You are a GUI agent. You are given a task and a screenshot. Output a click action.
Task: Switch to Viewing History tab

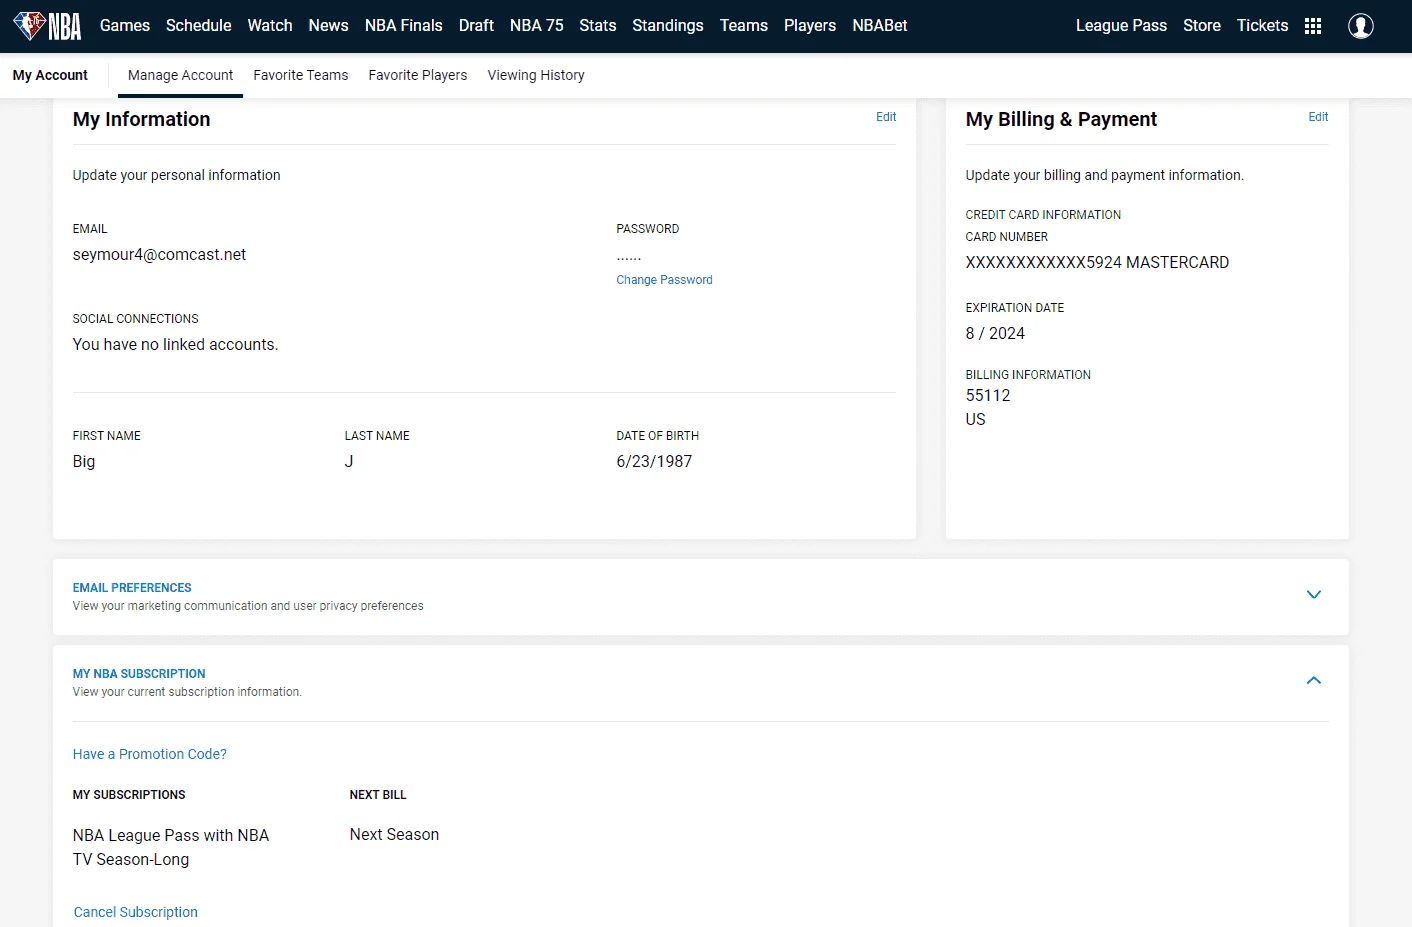click(x=536, y=75)
